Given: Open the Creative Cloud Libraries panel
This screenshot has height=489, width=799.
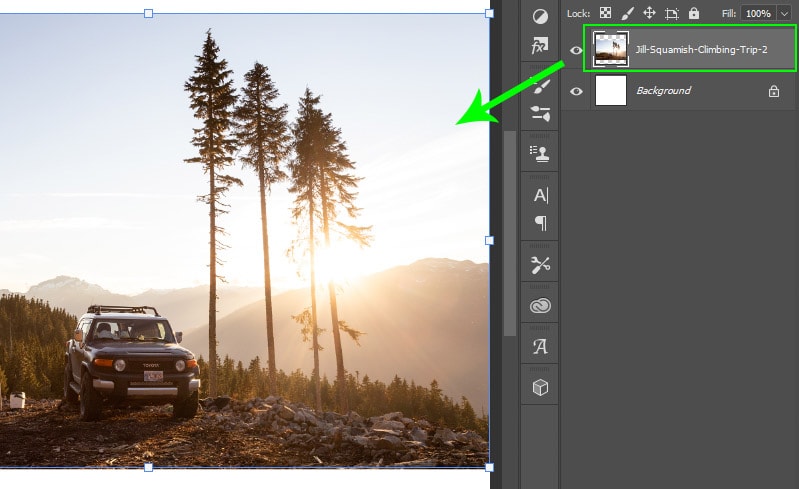Looking at the screenshot, I should pyautogui.click(x=540, y=306).
